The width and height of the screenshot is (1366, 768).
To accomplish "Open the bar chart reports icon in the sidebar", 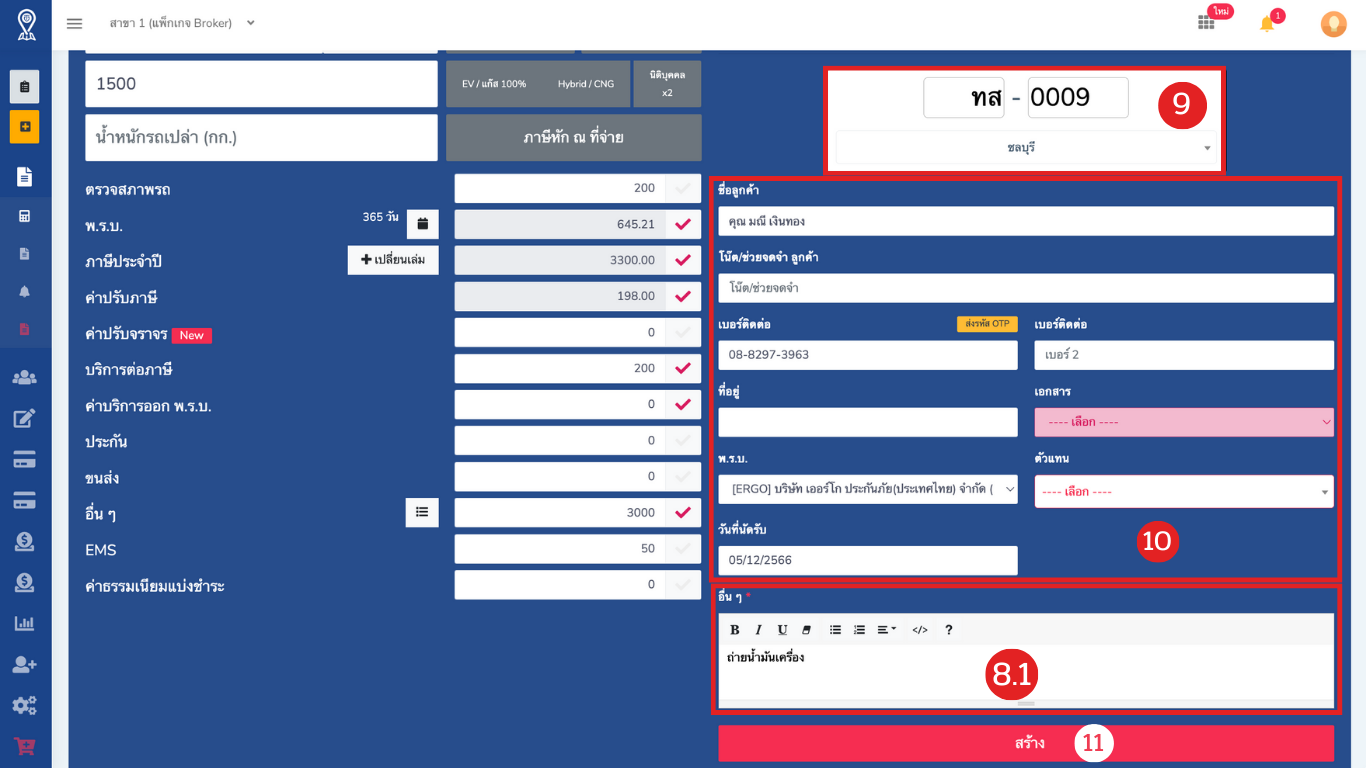I will [25, 623].
